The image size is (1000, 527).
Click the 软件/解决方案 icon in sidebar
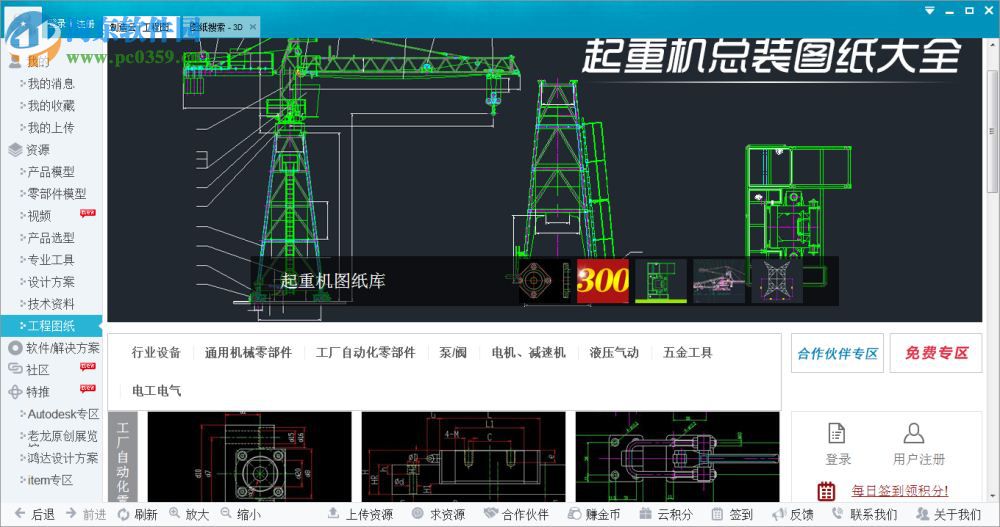pyautogui.click(x=15, y=348)
